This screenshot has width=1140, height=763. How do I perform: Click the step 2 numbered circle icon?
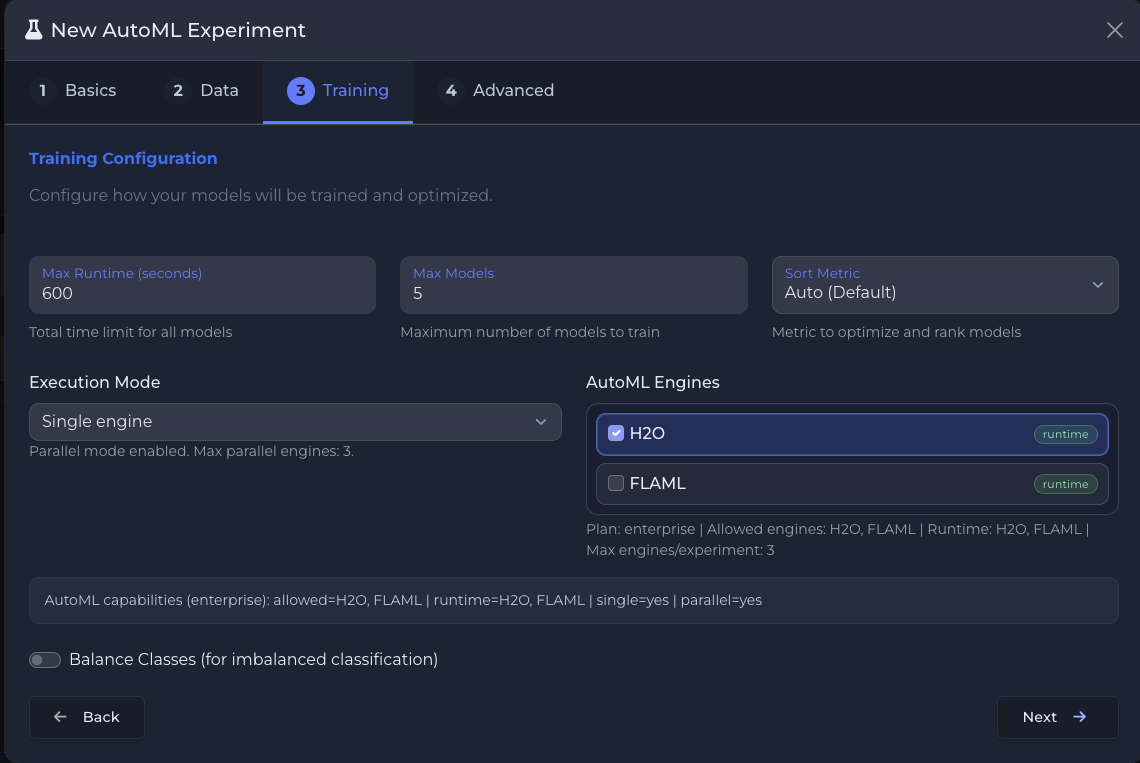point(177,90)
